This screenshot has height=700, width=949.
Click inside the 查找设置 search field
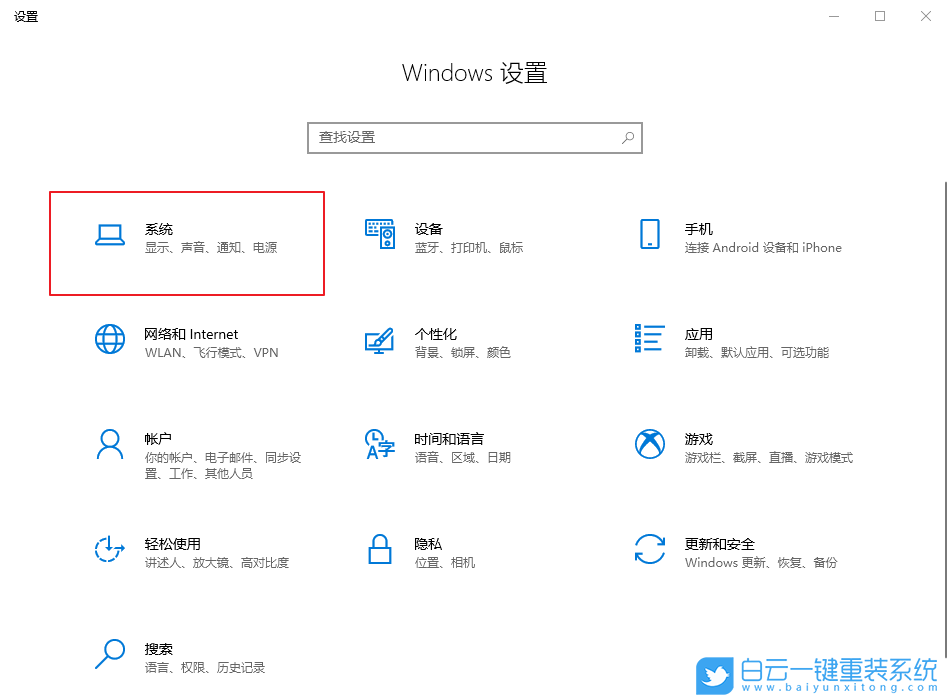click(450, 137)
